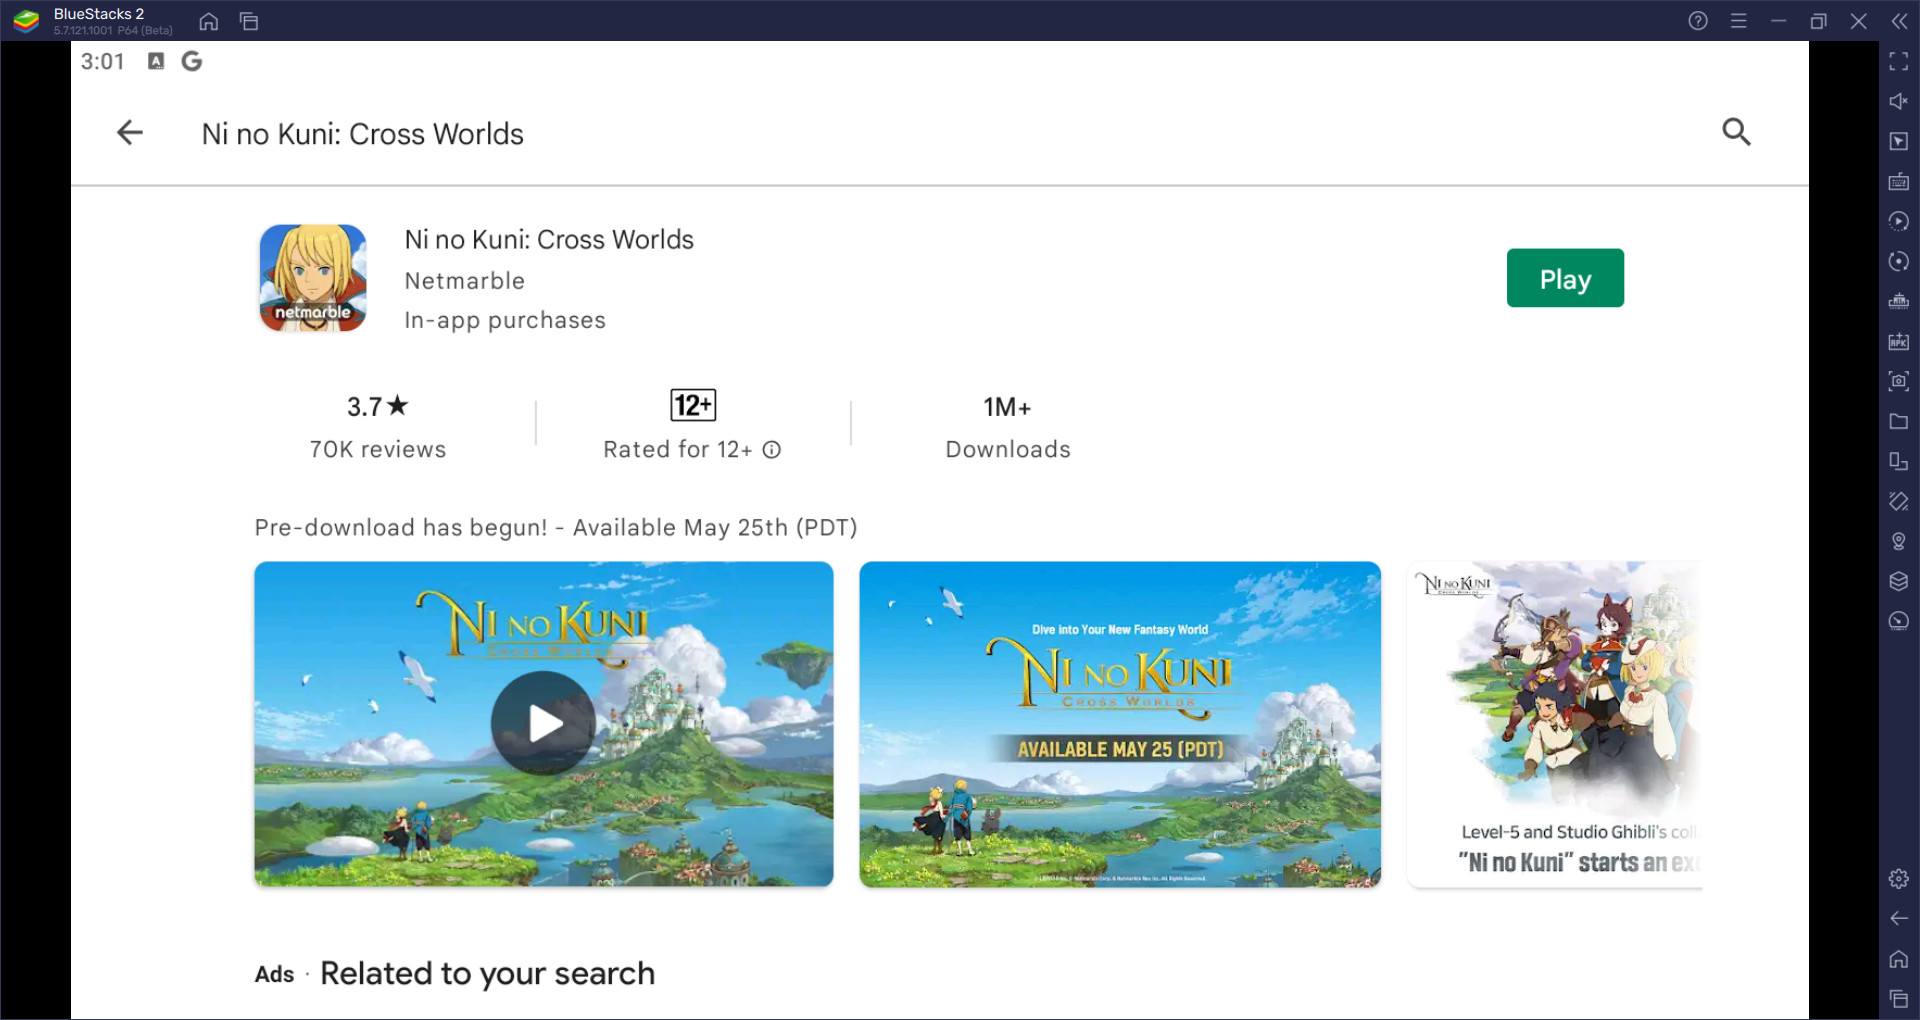The height and width of the screenshot is (1020, 1920).
Task: Open Netmarble developer page link
Action: (464, 281)
